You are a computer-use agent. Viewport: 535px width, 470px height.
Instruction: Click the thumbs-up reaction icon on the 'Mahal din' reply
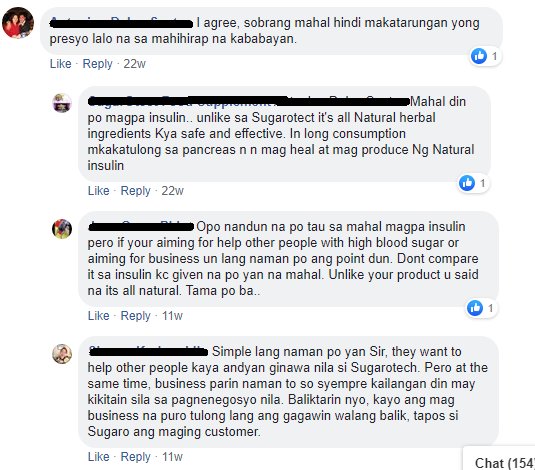click(x=467, y=183)
